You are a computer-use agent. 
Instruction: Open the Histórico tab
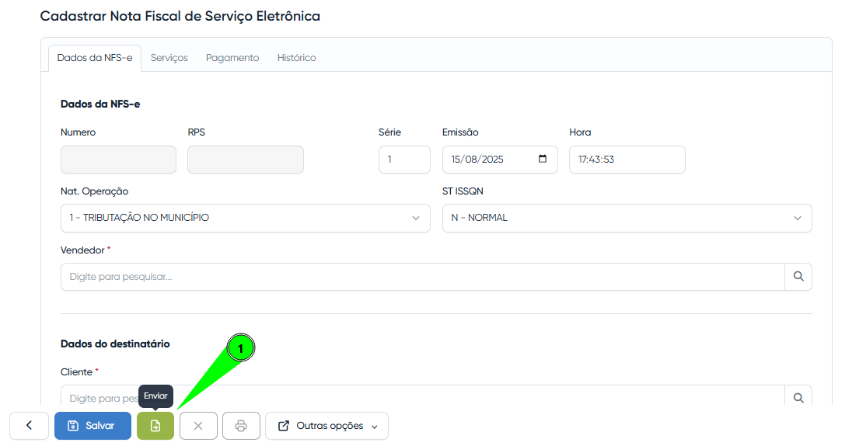click(x=296, y=58)
